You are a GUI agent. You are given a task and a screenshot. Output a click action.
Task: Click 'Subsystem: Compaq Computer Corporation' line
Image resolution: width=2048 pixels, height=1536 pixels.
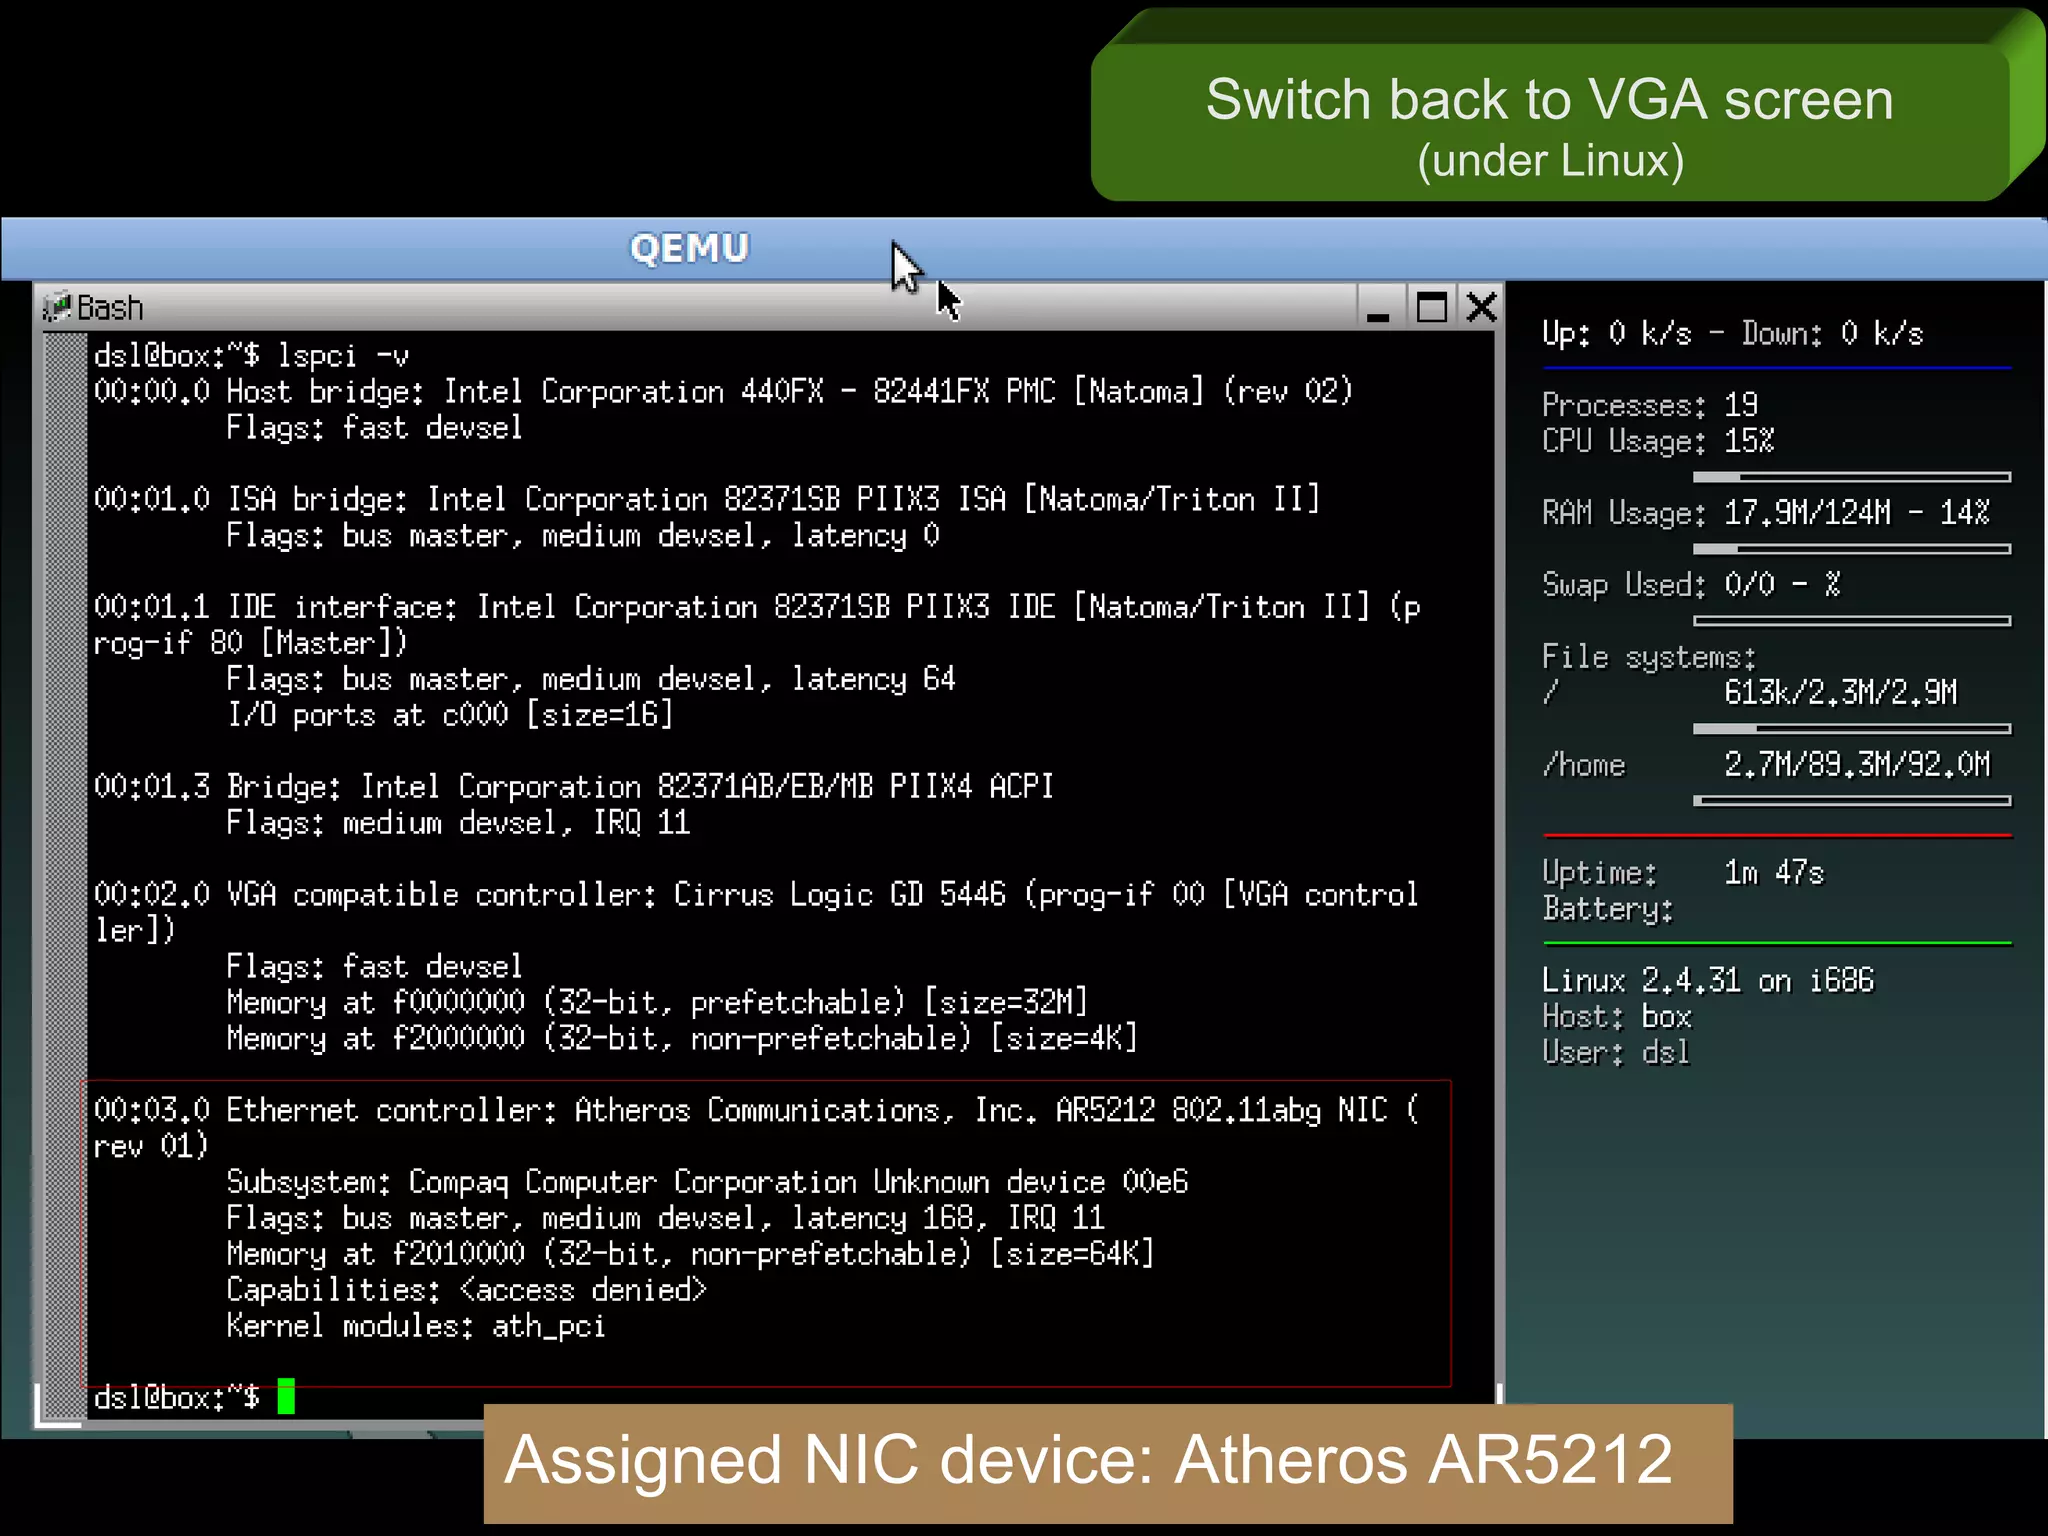pyautogui.click(x=707, y=1182)
